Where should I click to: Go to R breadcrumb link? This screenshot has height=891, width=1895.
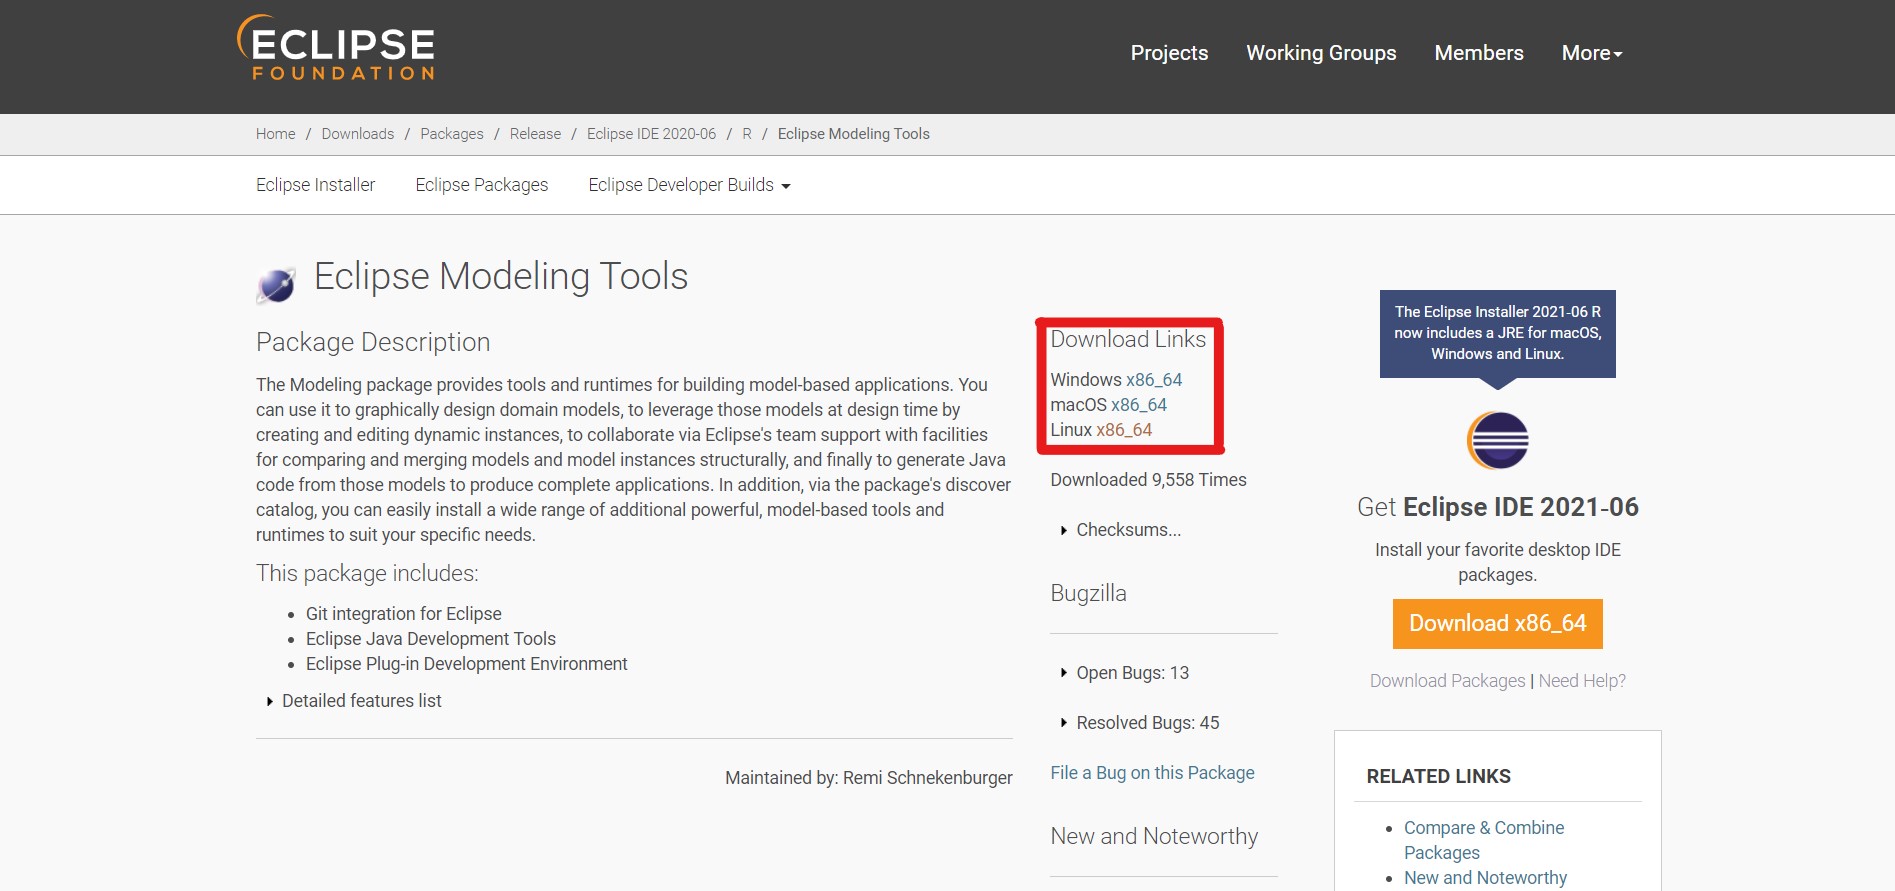(x=747, y=134)
